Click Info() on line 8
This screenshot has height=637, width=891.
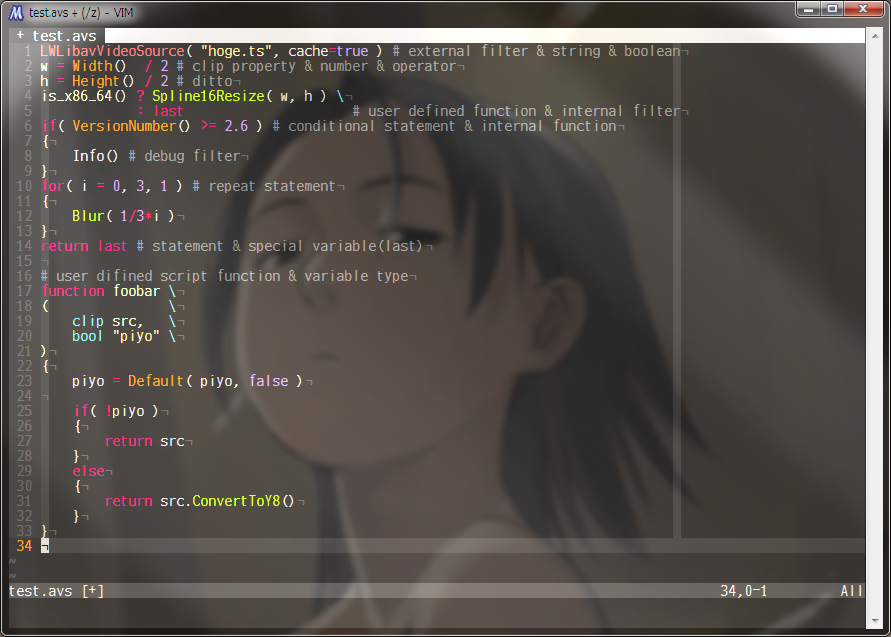tap(95, 156)
